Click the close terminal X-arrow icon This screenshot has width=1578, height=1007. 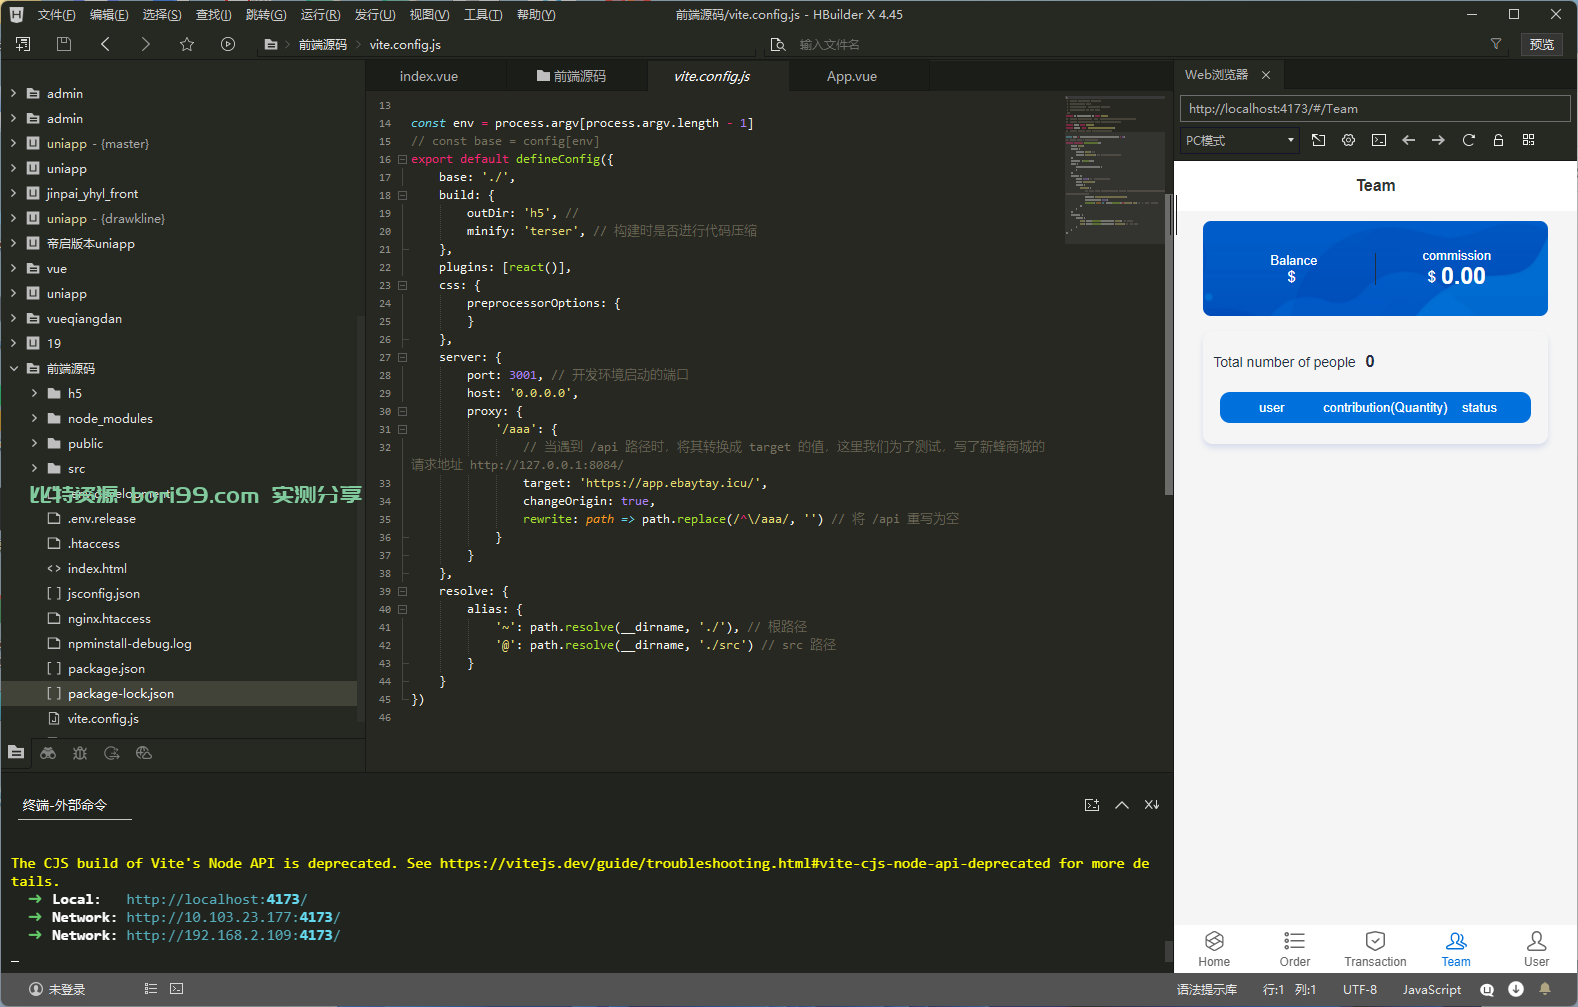tap(1152, 805)
